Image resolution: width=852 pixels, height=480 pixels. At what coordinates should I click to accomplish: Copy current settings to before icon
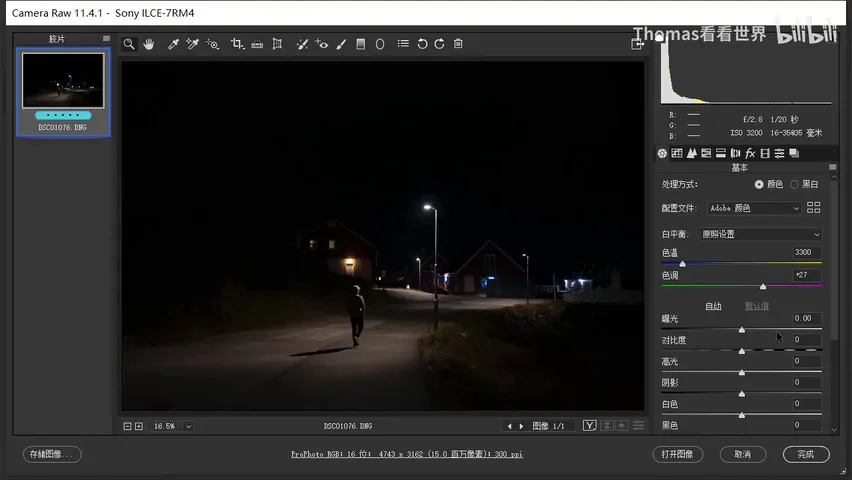[x=622, y=426]
